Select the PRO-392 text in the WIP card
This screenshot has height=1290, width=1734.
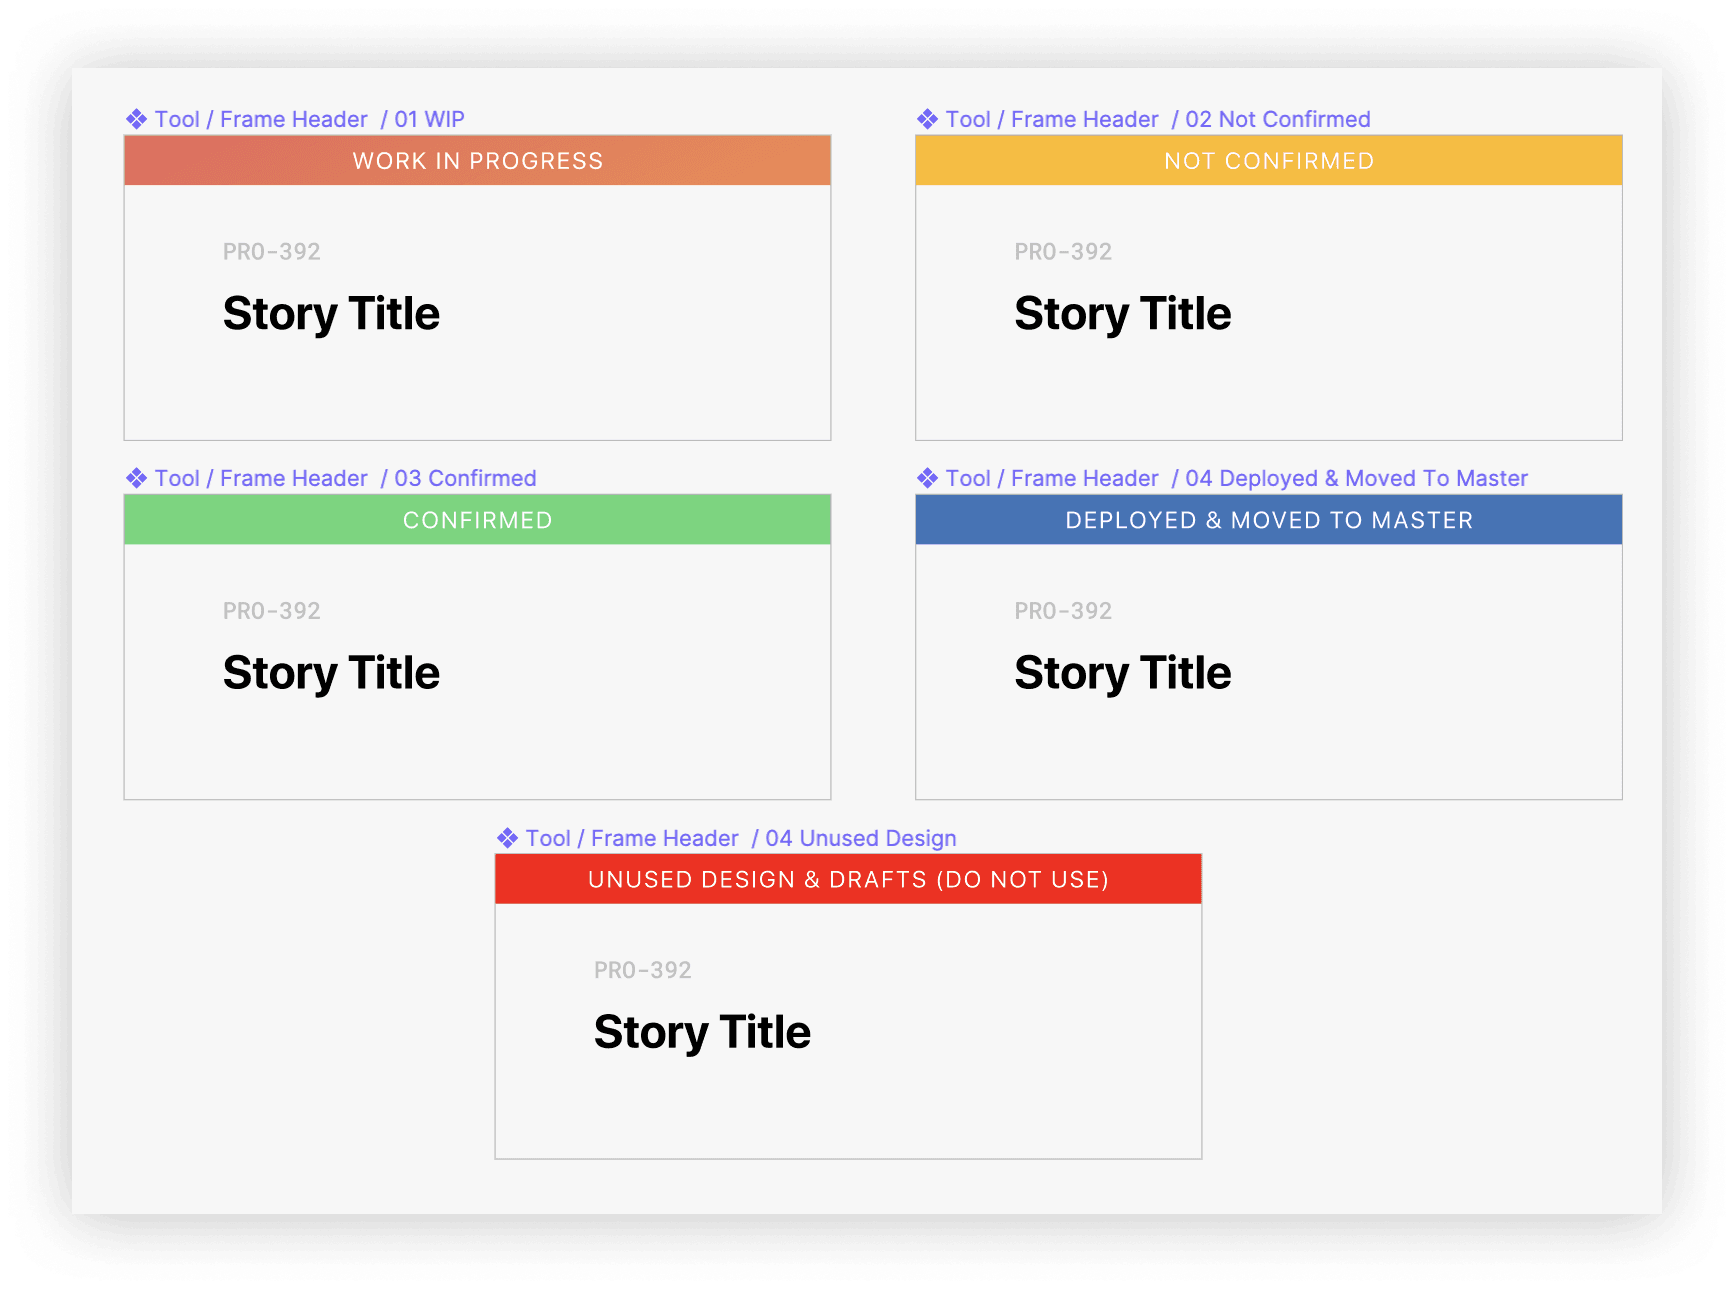click(271, 251)
